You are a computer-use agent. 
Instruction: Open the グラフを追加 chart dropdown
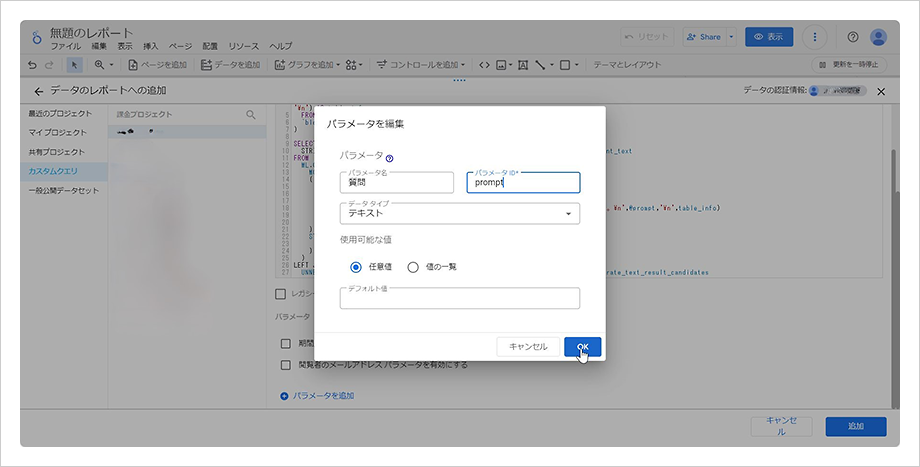point(307,65)
